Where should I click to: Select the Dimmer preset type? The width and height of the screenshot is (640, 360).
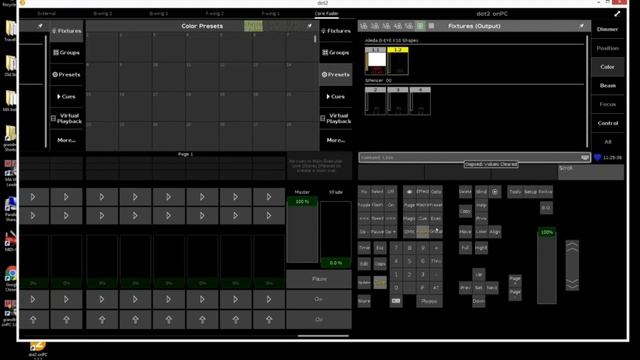(607, 29)
